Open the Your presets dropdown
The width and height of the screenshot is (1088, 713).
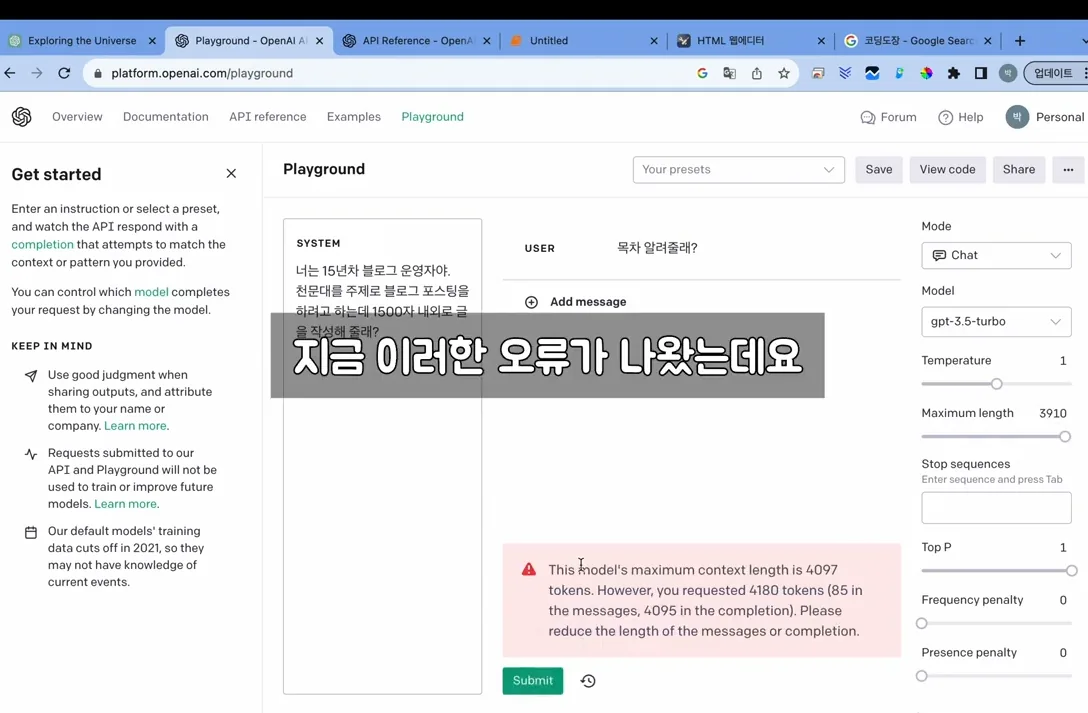point(738,169)
